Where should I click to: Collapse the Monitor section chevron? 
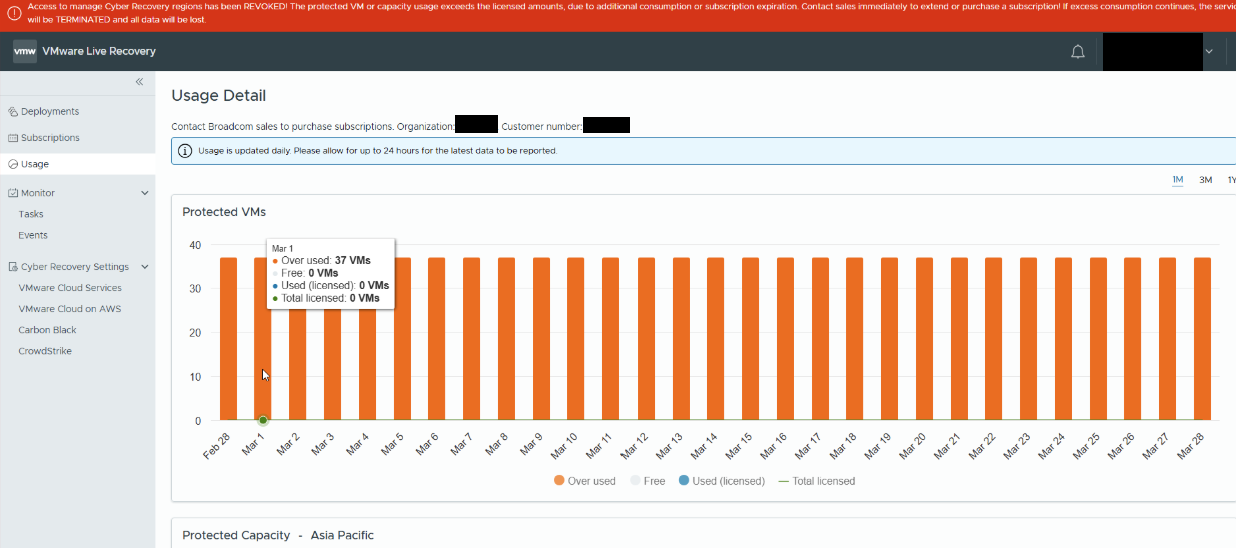tap(145, 193)
